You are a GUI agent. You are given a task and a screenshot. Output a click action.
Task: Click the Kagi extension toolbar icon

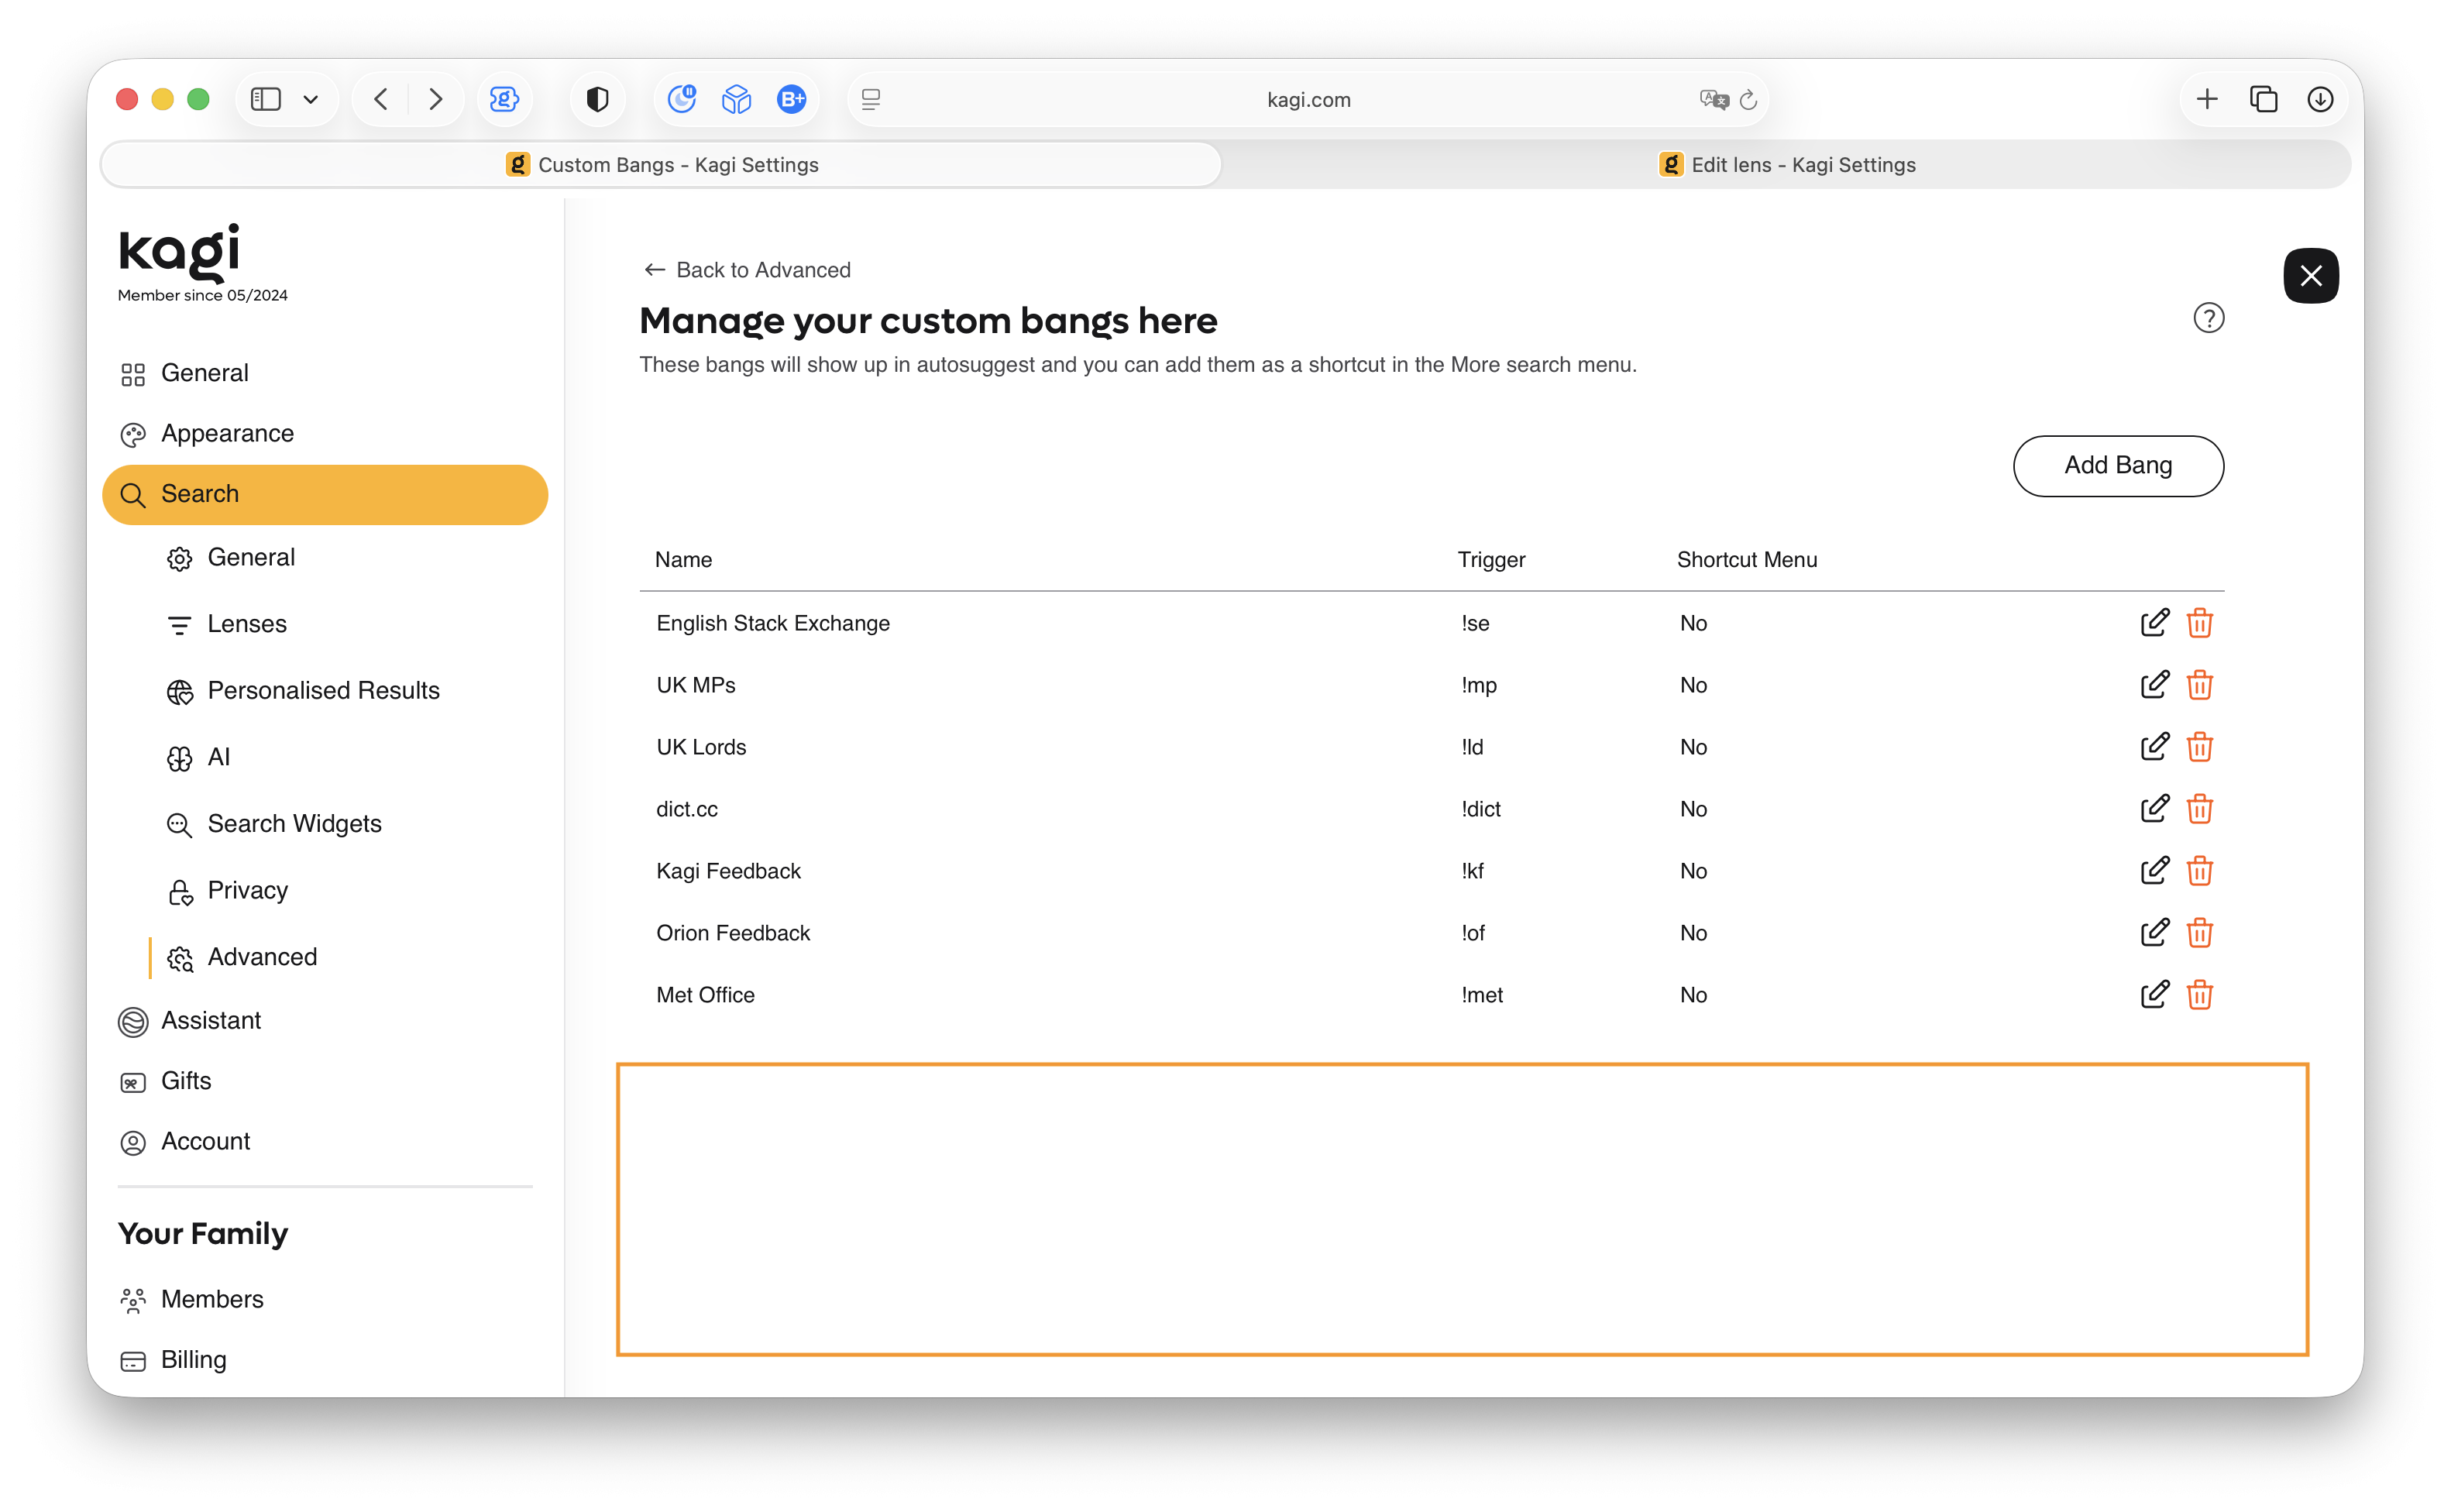[x=504, y=99]
